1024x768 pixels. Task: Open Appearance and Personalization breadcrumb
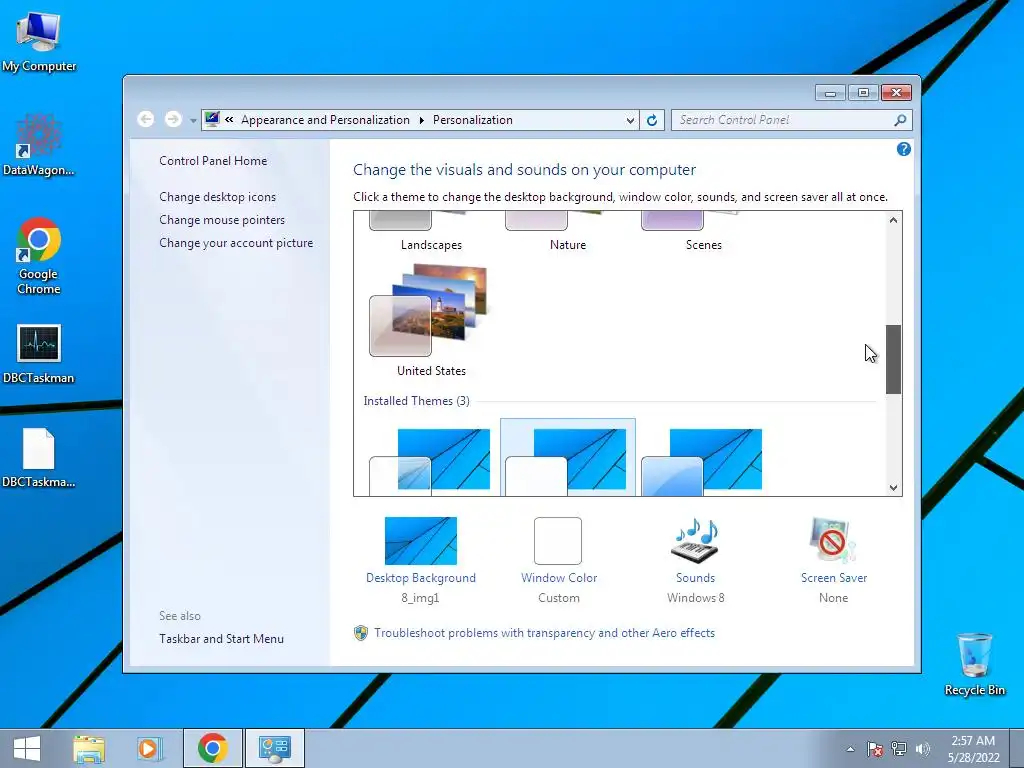(x=325, y=120)
